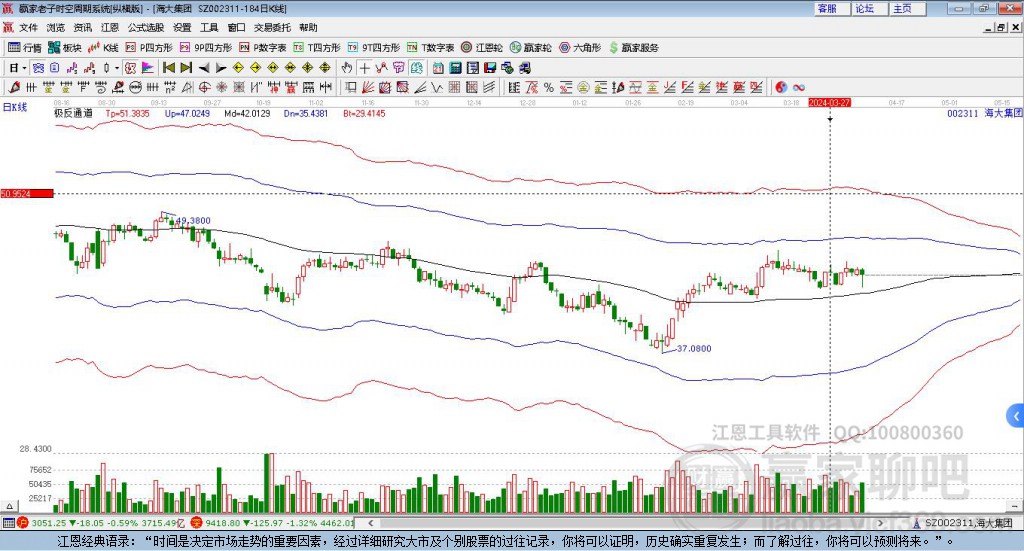Launch the 江恩轮 Gann wheel
The height and width of the screenshot is (551, 1024).
(x=482, y=48)
